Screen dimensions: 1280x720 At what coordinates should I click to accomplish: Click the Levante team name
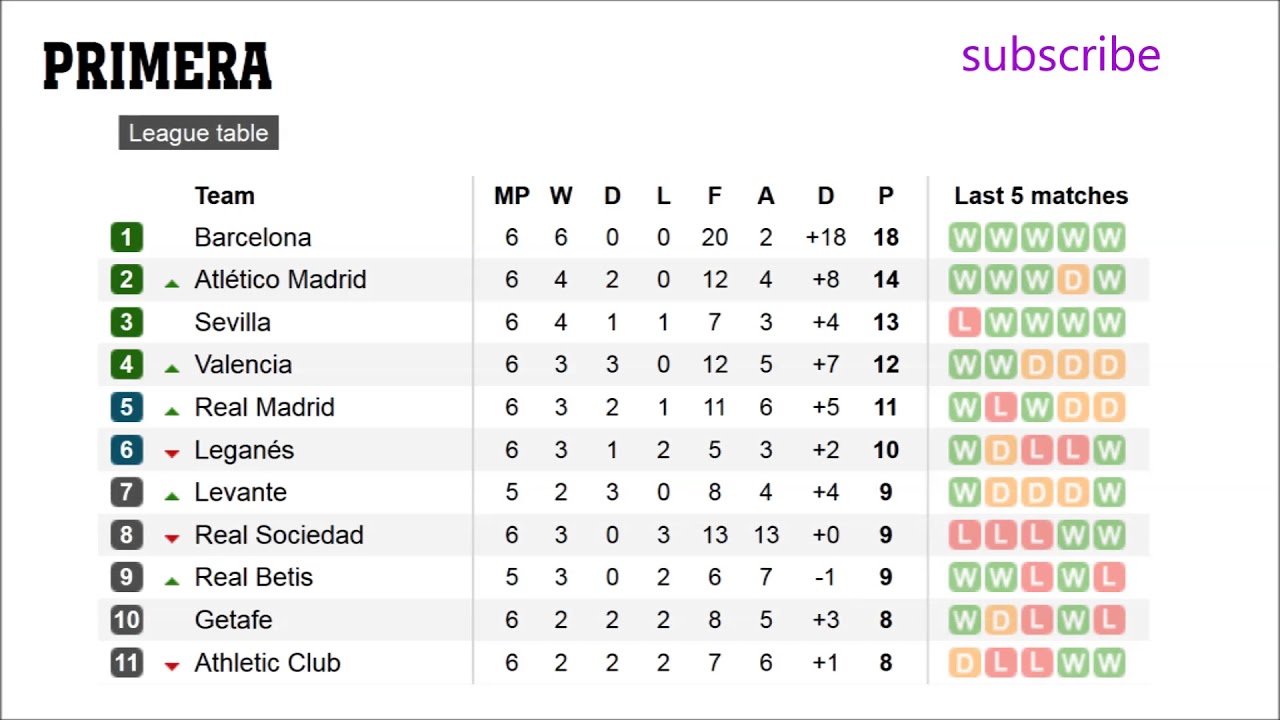pyautogui.click(x=240, y=493)
